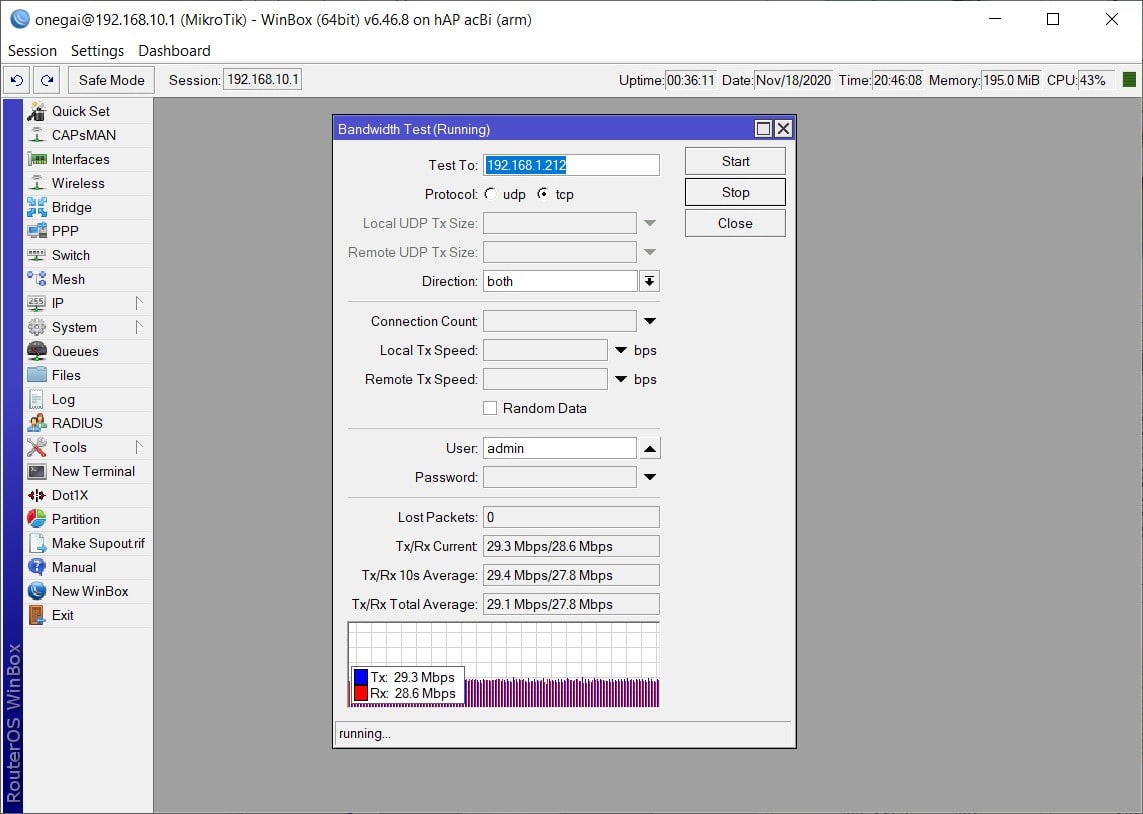Collapse the User field arrow
Image resolution: width=1143 pixels, height=814 pixels.
[650, 448]
